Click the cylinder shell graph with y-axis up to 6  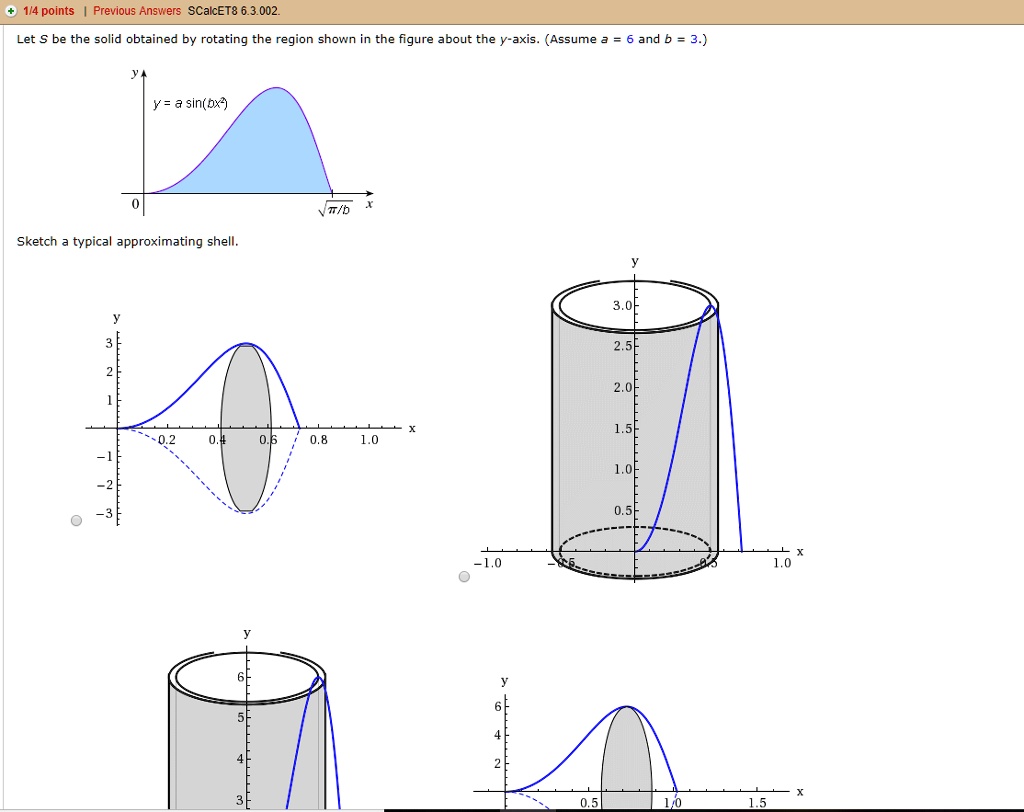[x=248, y=719]
